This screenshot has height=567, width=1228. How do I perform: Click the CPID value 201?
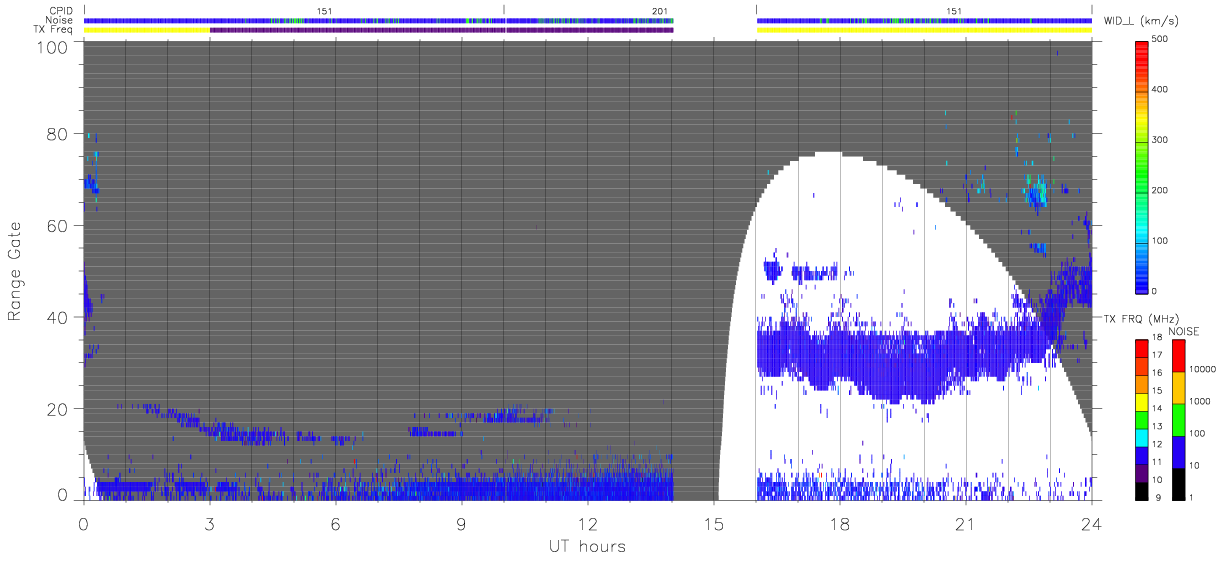click(x=659, y=11)
